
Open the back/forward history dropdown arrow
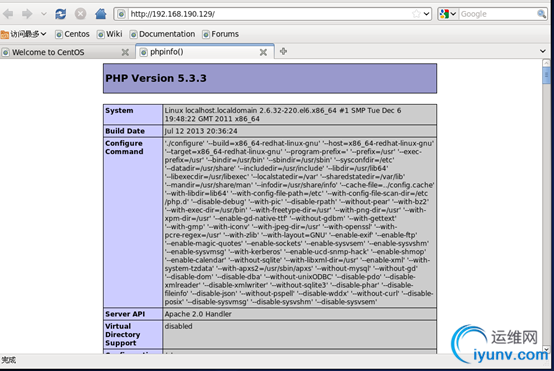pyautogui.click(x=44, y=14)
